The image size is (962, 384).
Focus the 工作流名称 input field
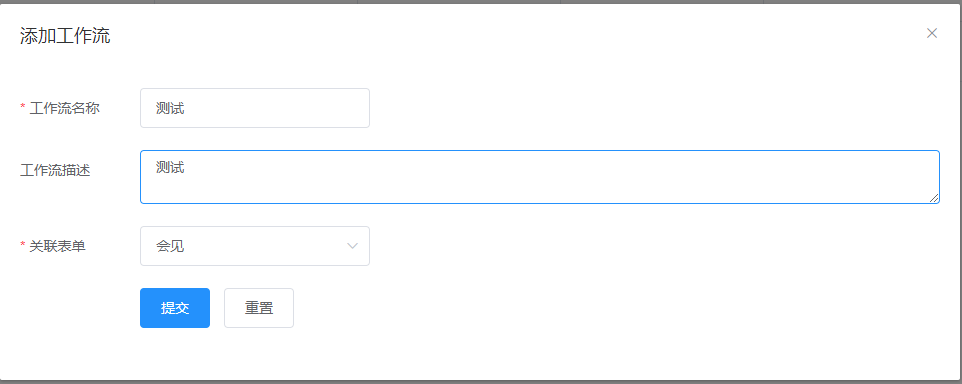[255, 108]
